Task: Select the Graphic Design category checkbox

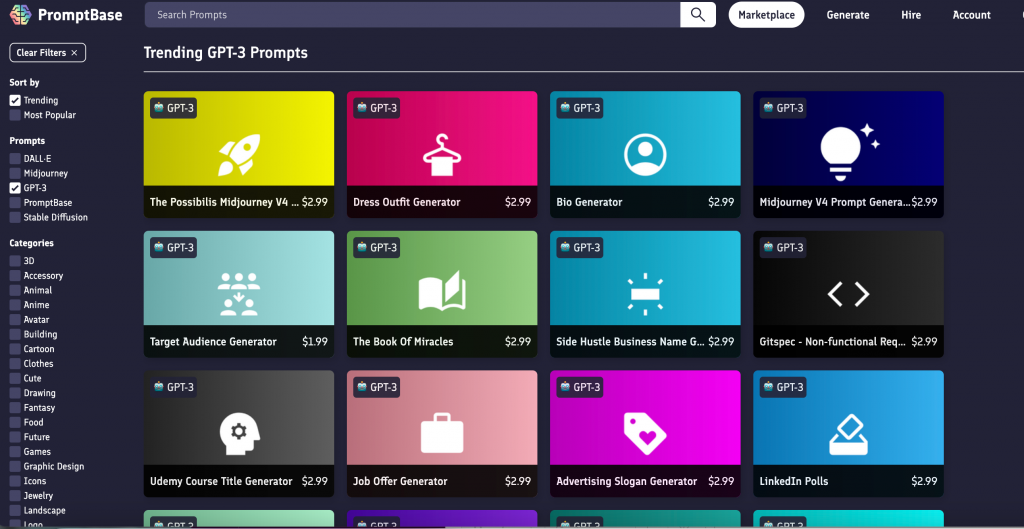Action: [15, 466]
